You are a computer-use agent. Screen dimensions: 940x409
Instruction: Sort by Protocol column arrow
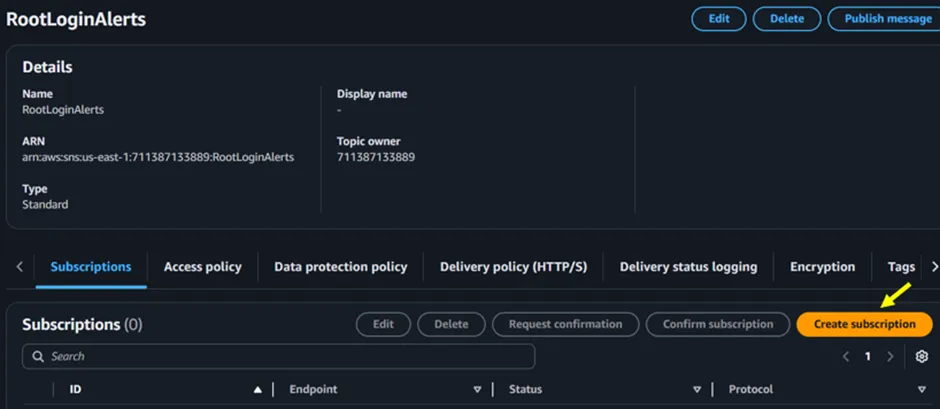[922, 390]
